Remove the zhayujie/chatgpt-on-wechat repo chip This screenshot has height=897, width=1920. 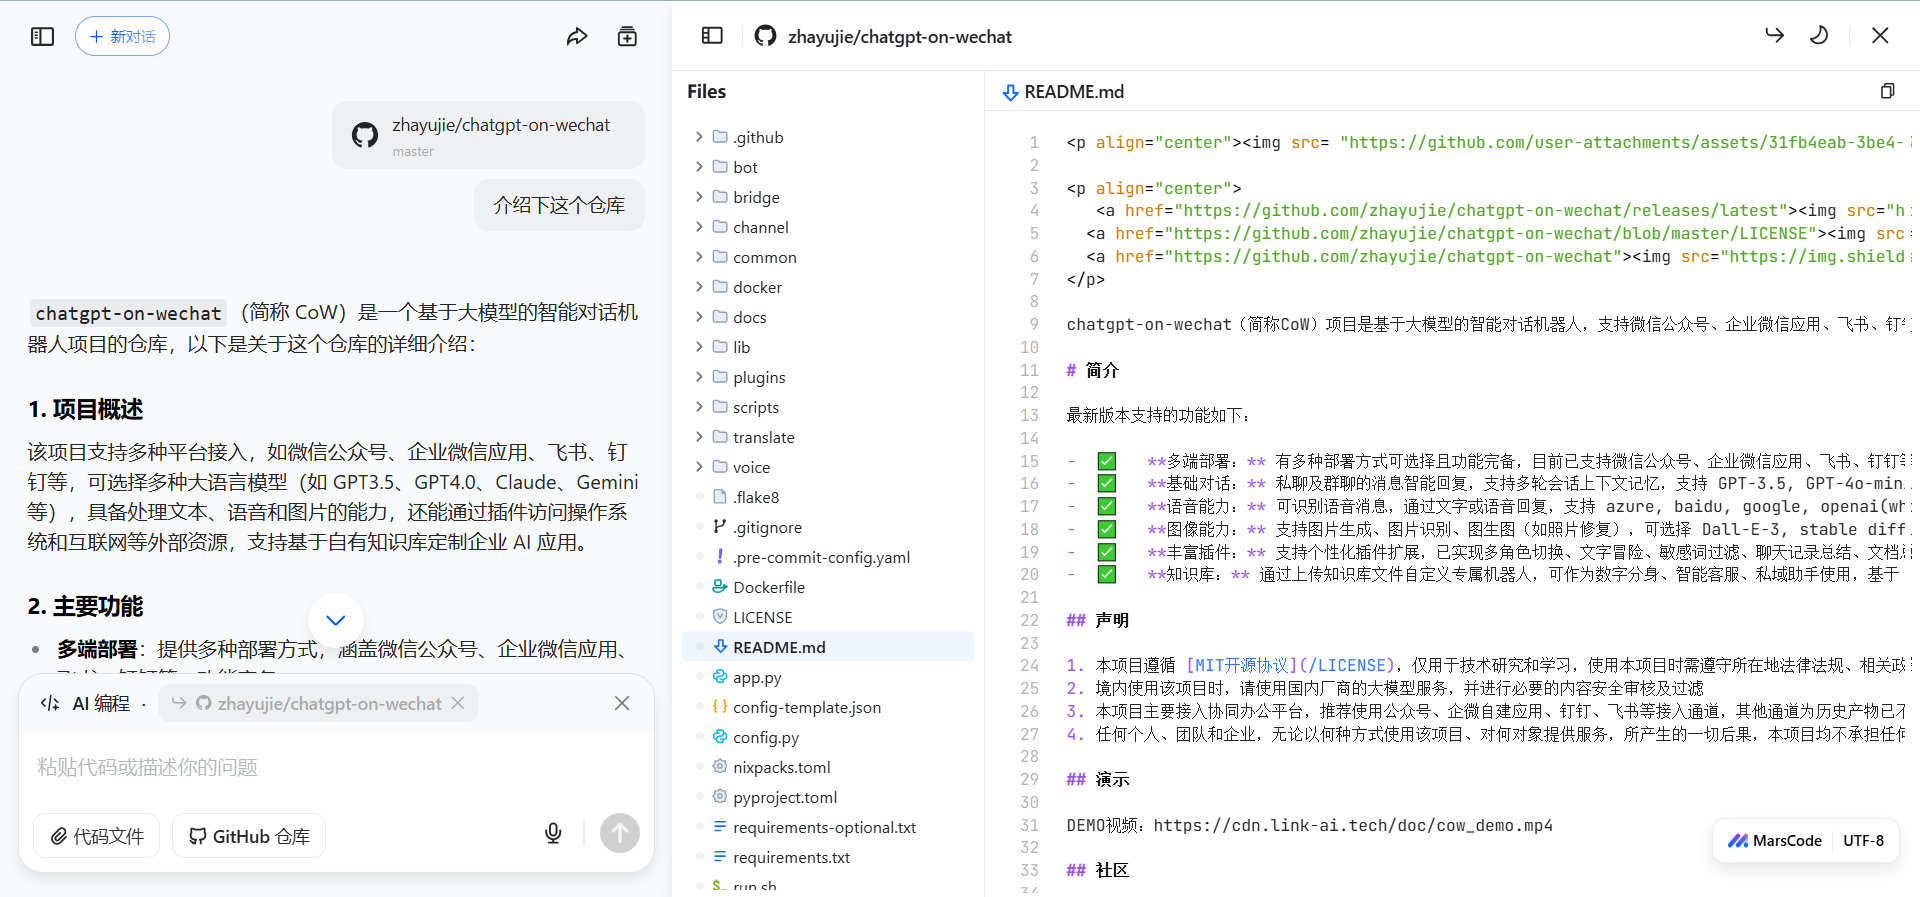tap(458, 703)
